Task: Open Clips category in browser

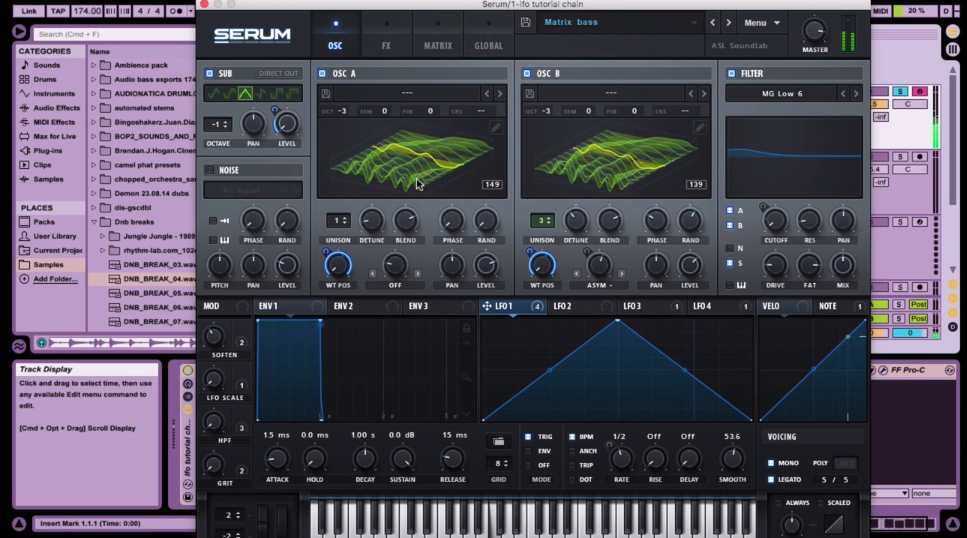Action: 42,165
